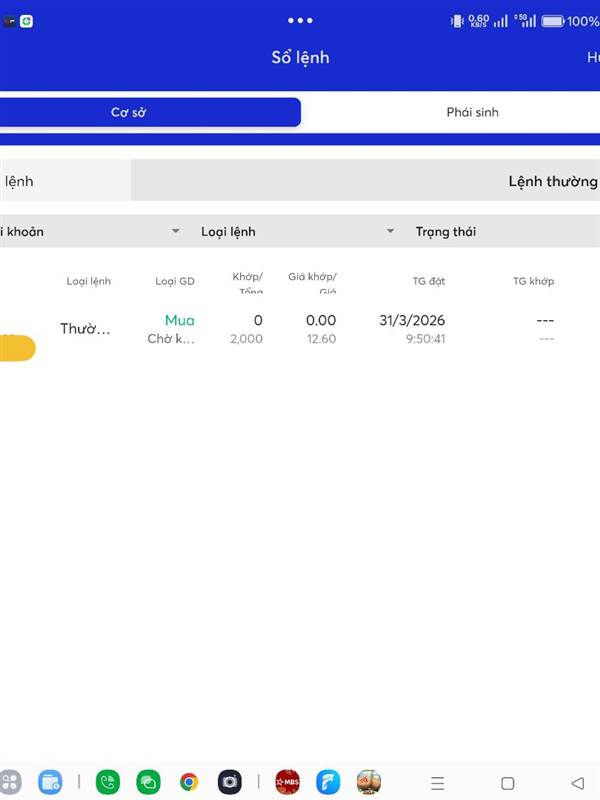
Task: Tap the green notification icon in status bar
Action: (x=26, y=21)
